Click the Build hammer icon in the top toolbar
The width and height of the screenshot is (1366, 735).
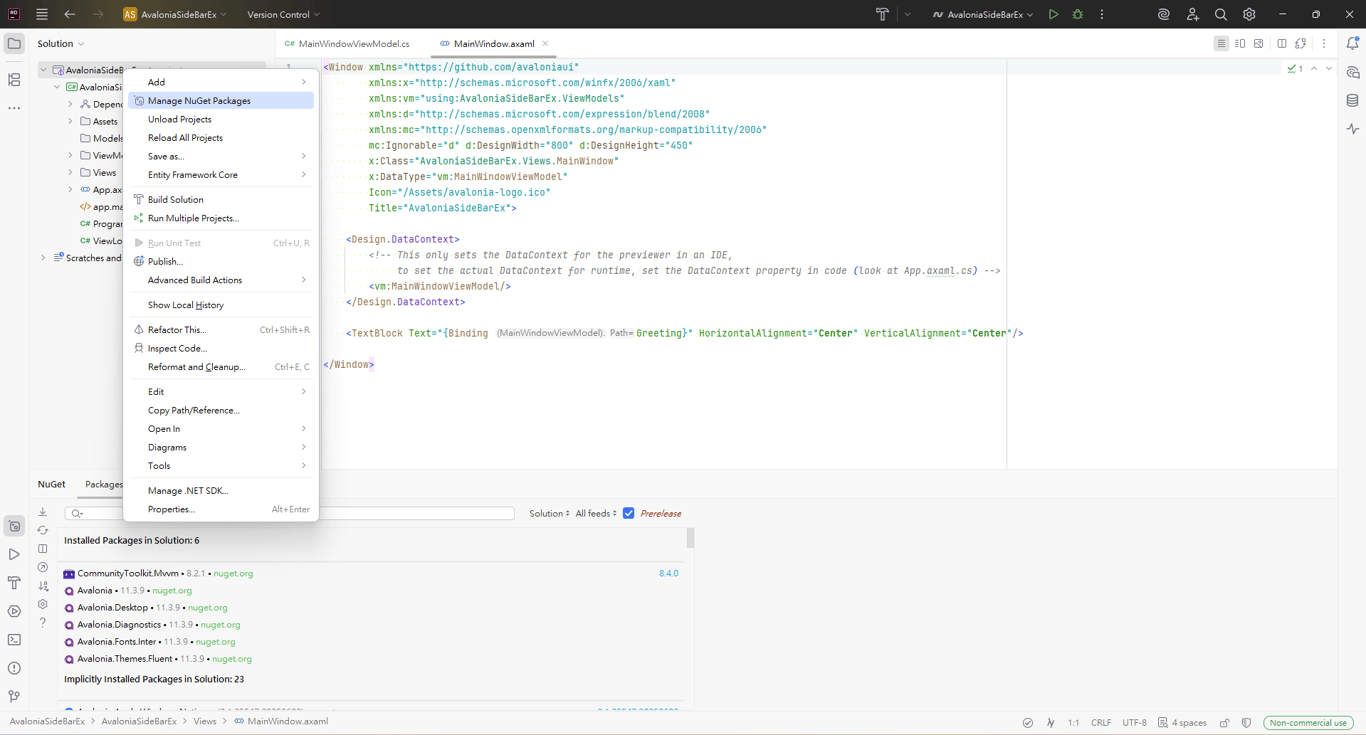882,15
